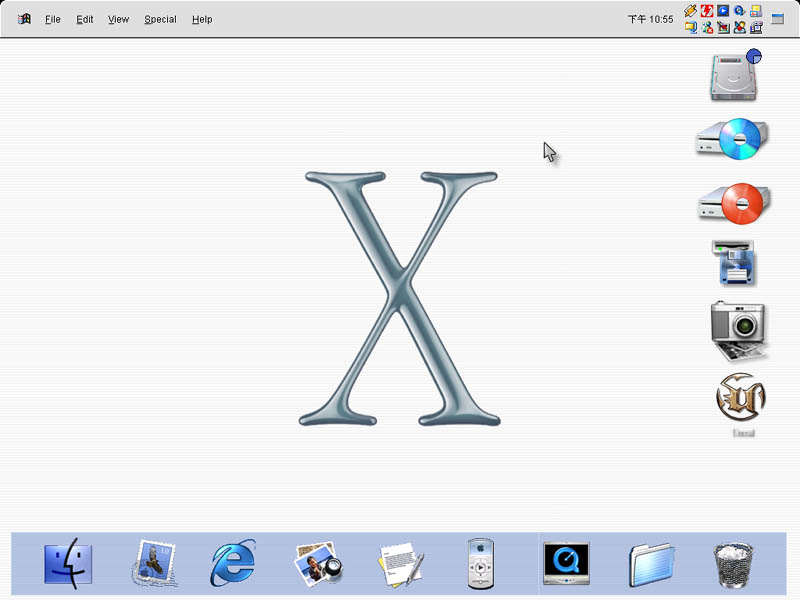
Task: Open the silver media remote dock icon
Action: coord(481,563)
